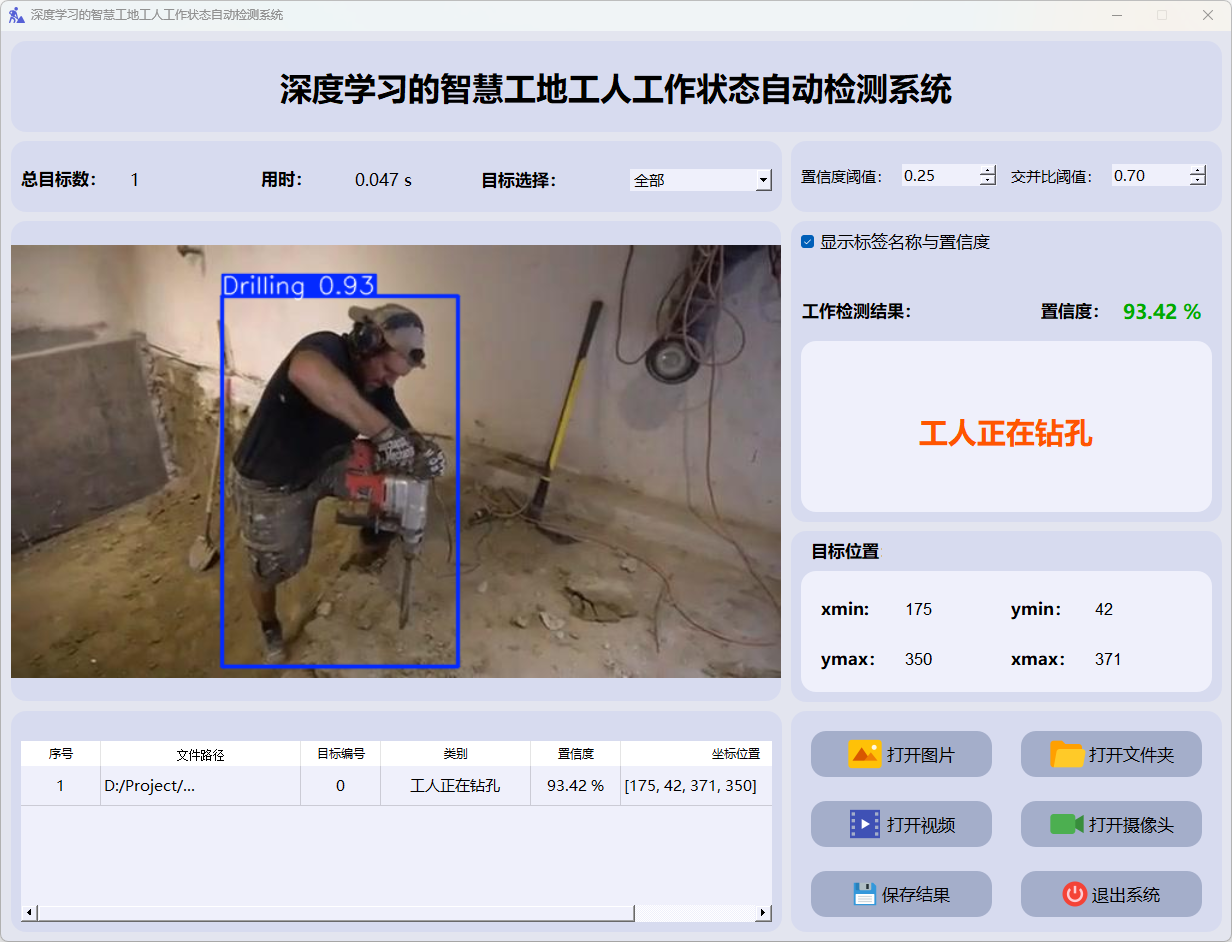Click the detected worker image preview
Screen dimensions: 1232x942
(396, 461)
